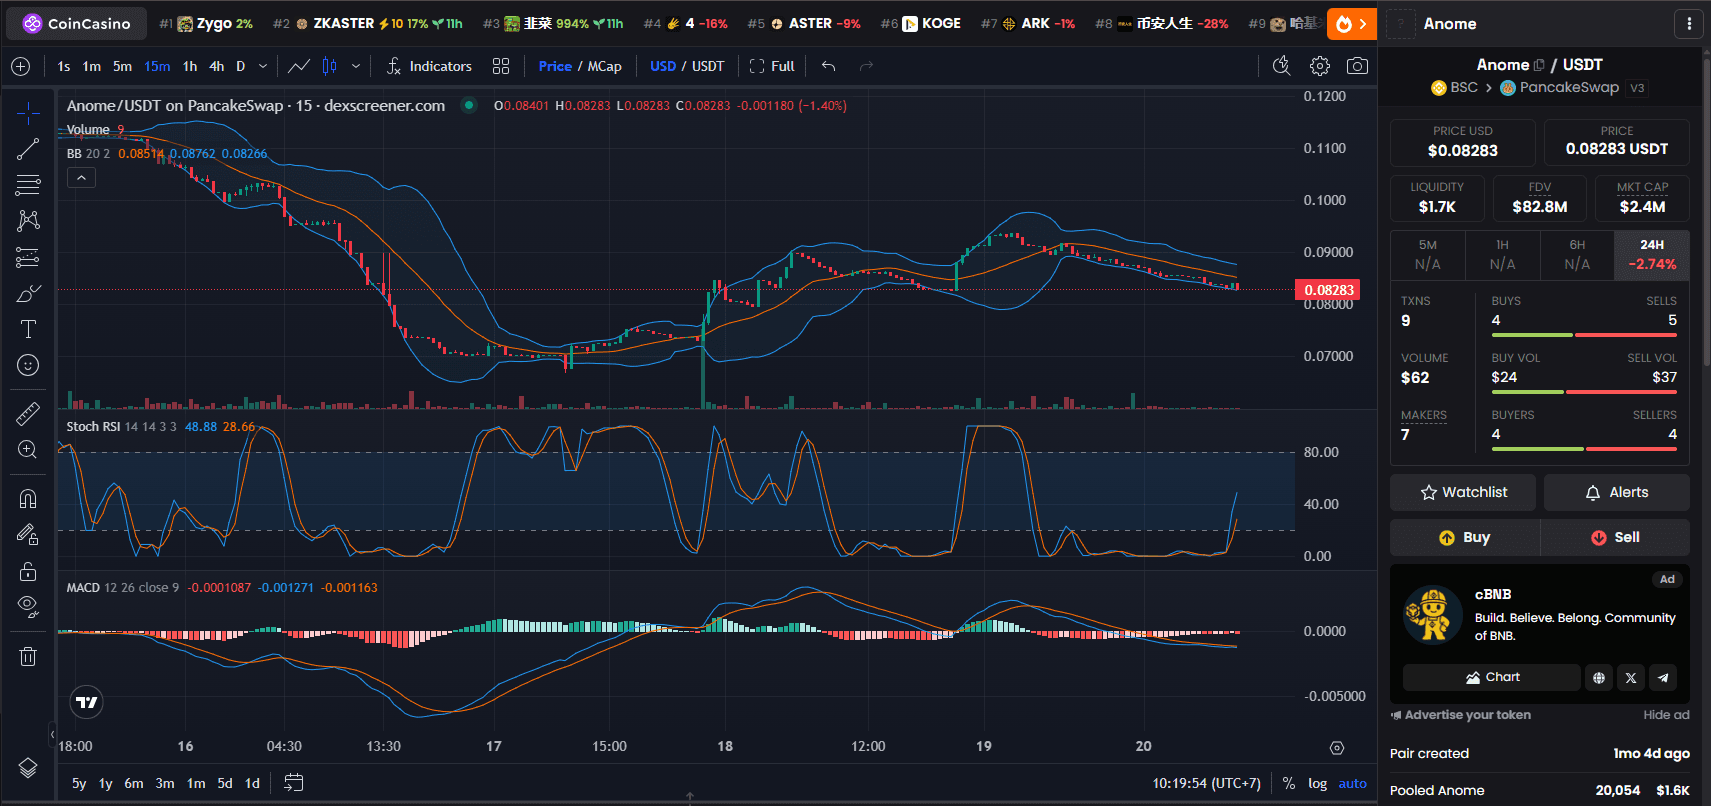Open the cBNB ad Chart button
Image resolution: width=1711 pixels, height=806 pixels.
click(1492, 677)
